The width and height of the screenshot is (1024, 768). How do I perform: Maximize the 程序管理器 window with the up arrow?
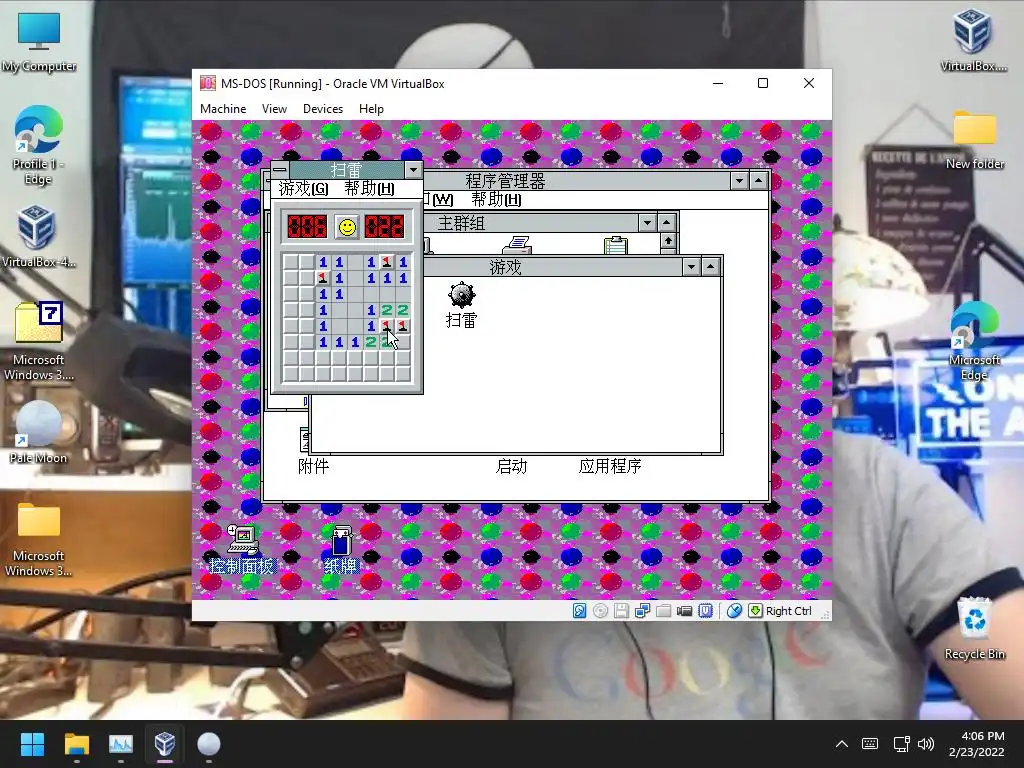(x=758, y=180)
